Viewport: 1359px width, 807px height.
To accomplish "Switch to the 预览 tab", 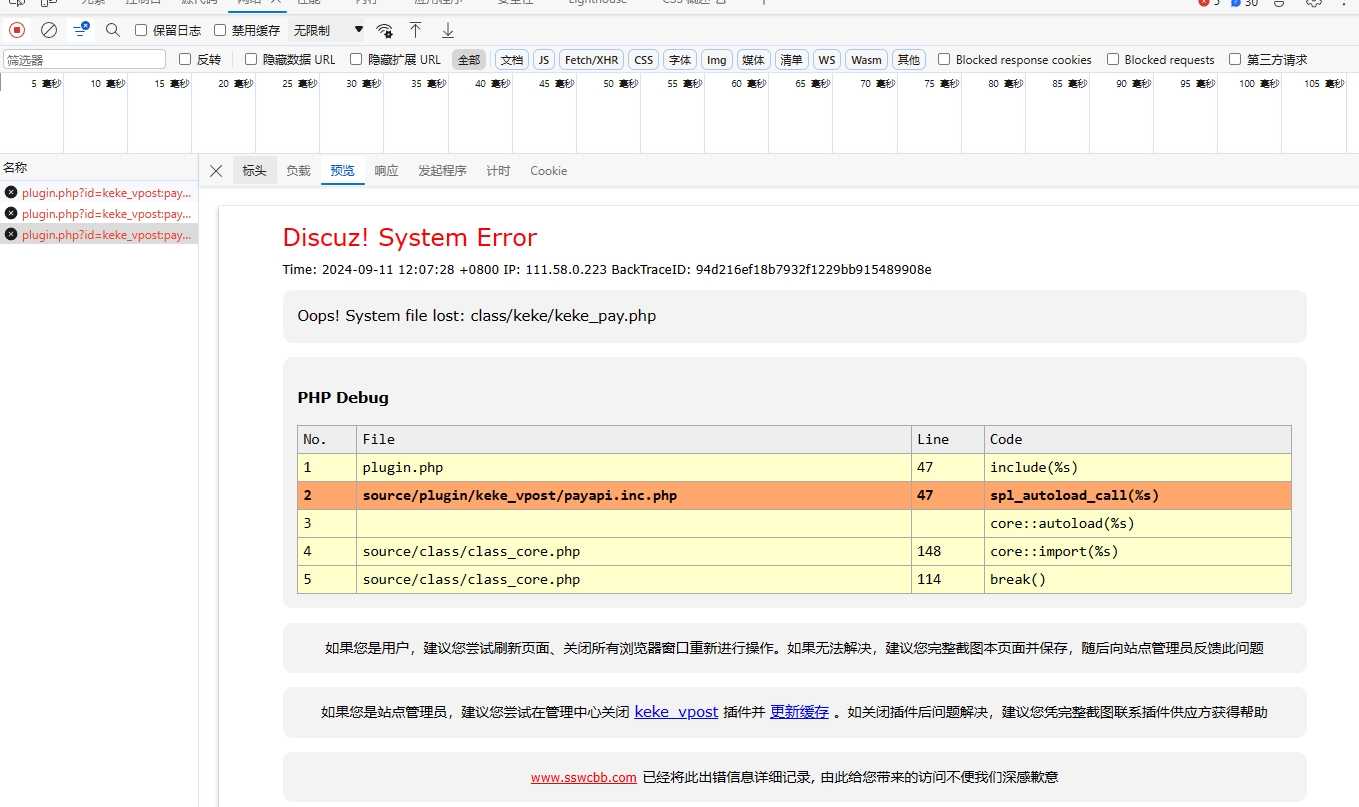I will pyautogui.click(x=342, y=171).
